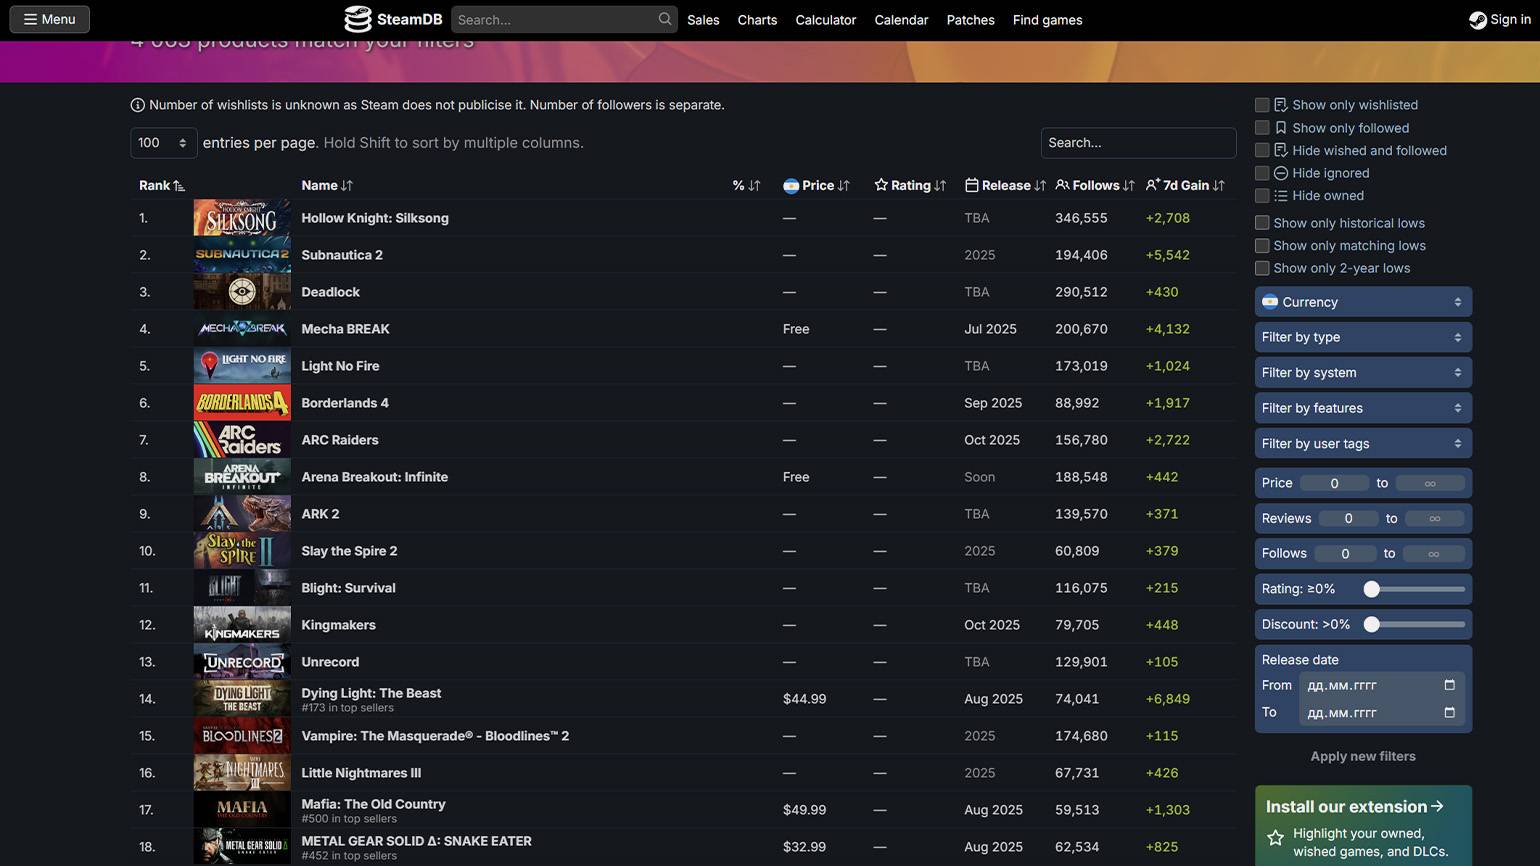
Task: Click the info icon beside the wishlists notice
Action: 138,105
